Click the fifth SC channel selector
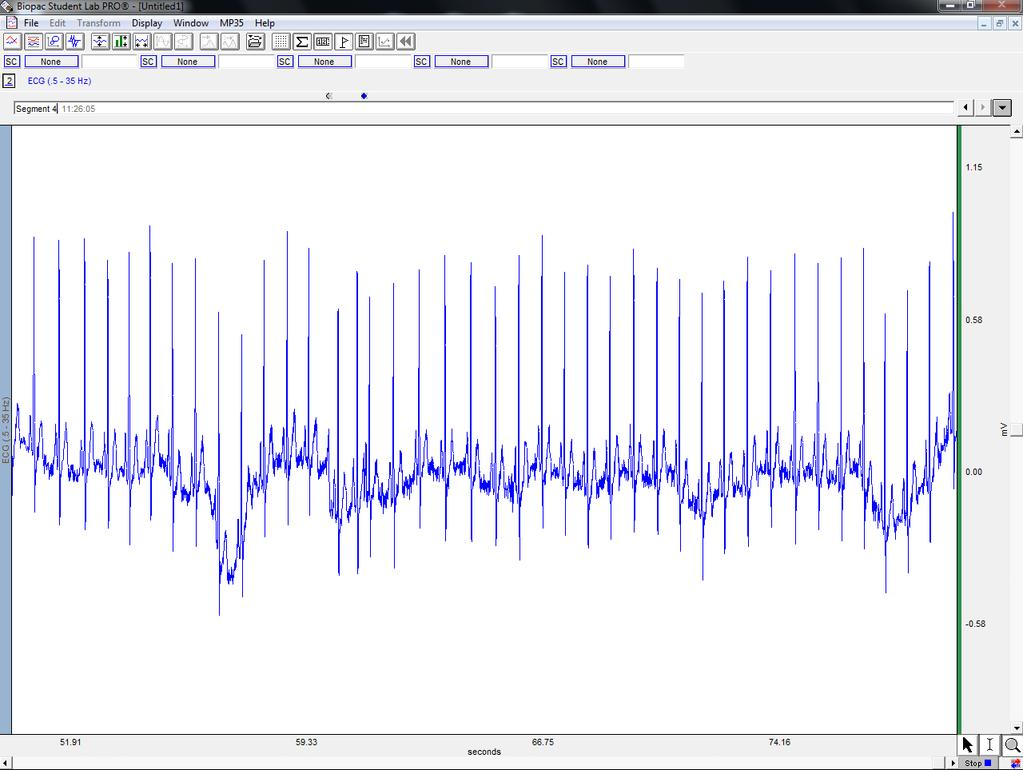The image size is (1023, 770). (558, 61)
